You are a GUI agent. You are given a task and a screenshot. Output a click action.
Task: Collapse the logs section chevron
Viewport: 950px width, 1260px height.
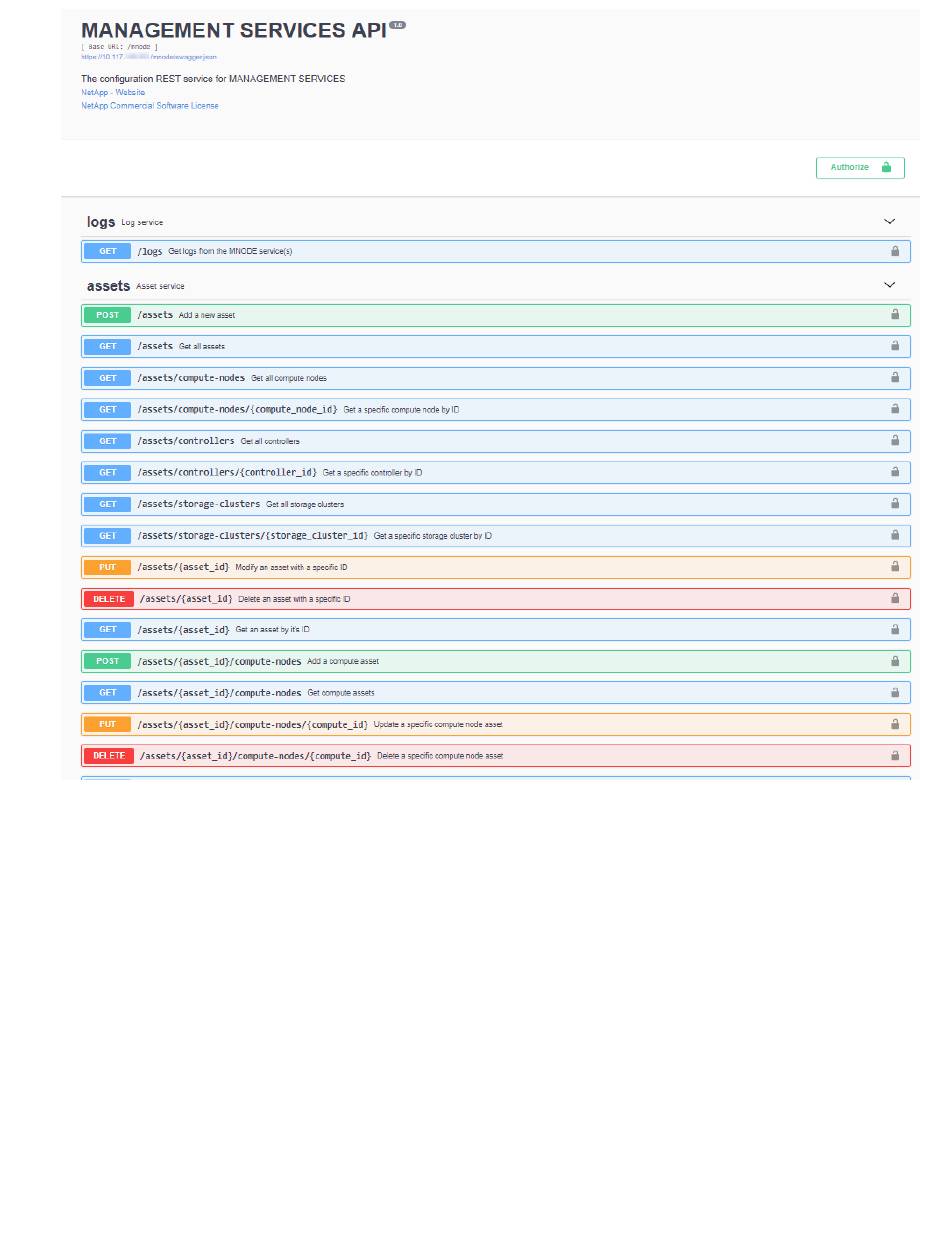(x=889, y=222)
